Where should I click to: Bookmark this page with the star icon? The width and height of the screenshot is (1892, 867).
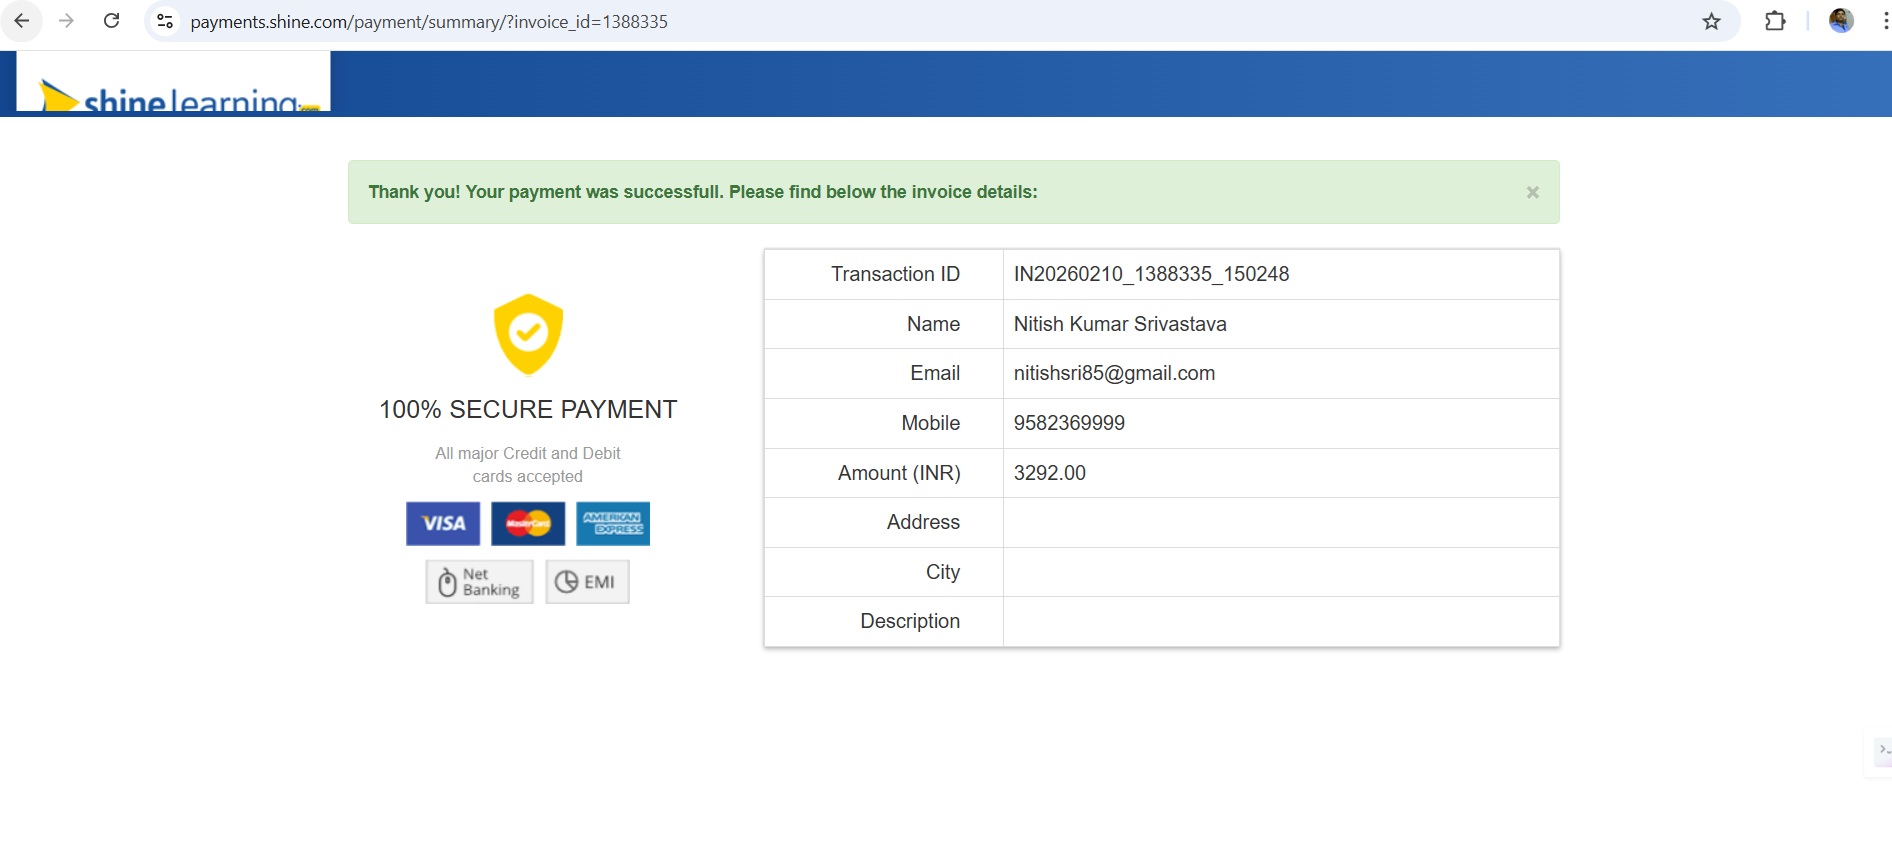coord(1711,21)
